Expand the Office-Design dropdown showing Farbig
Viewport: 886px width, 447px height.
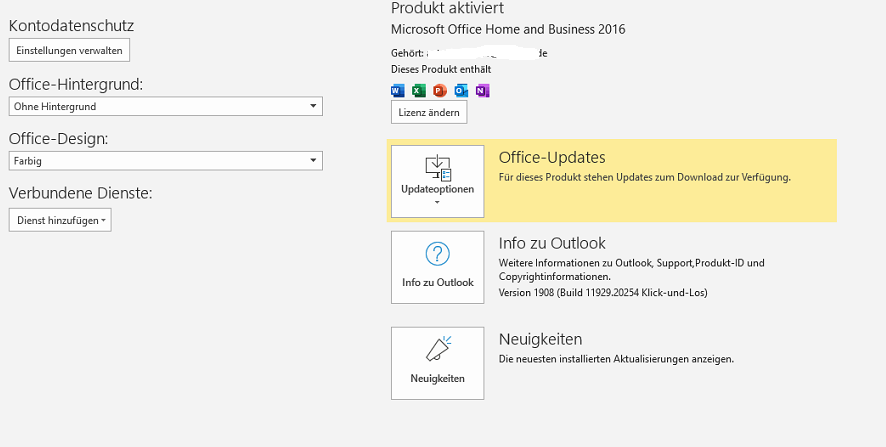click(x=166, y=160)
